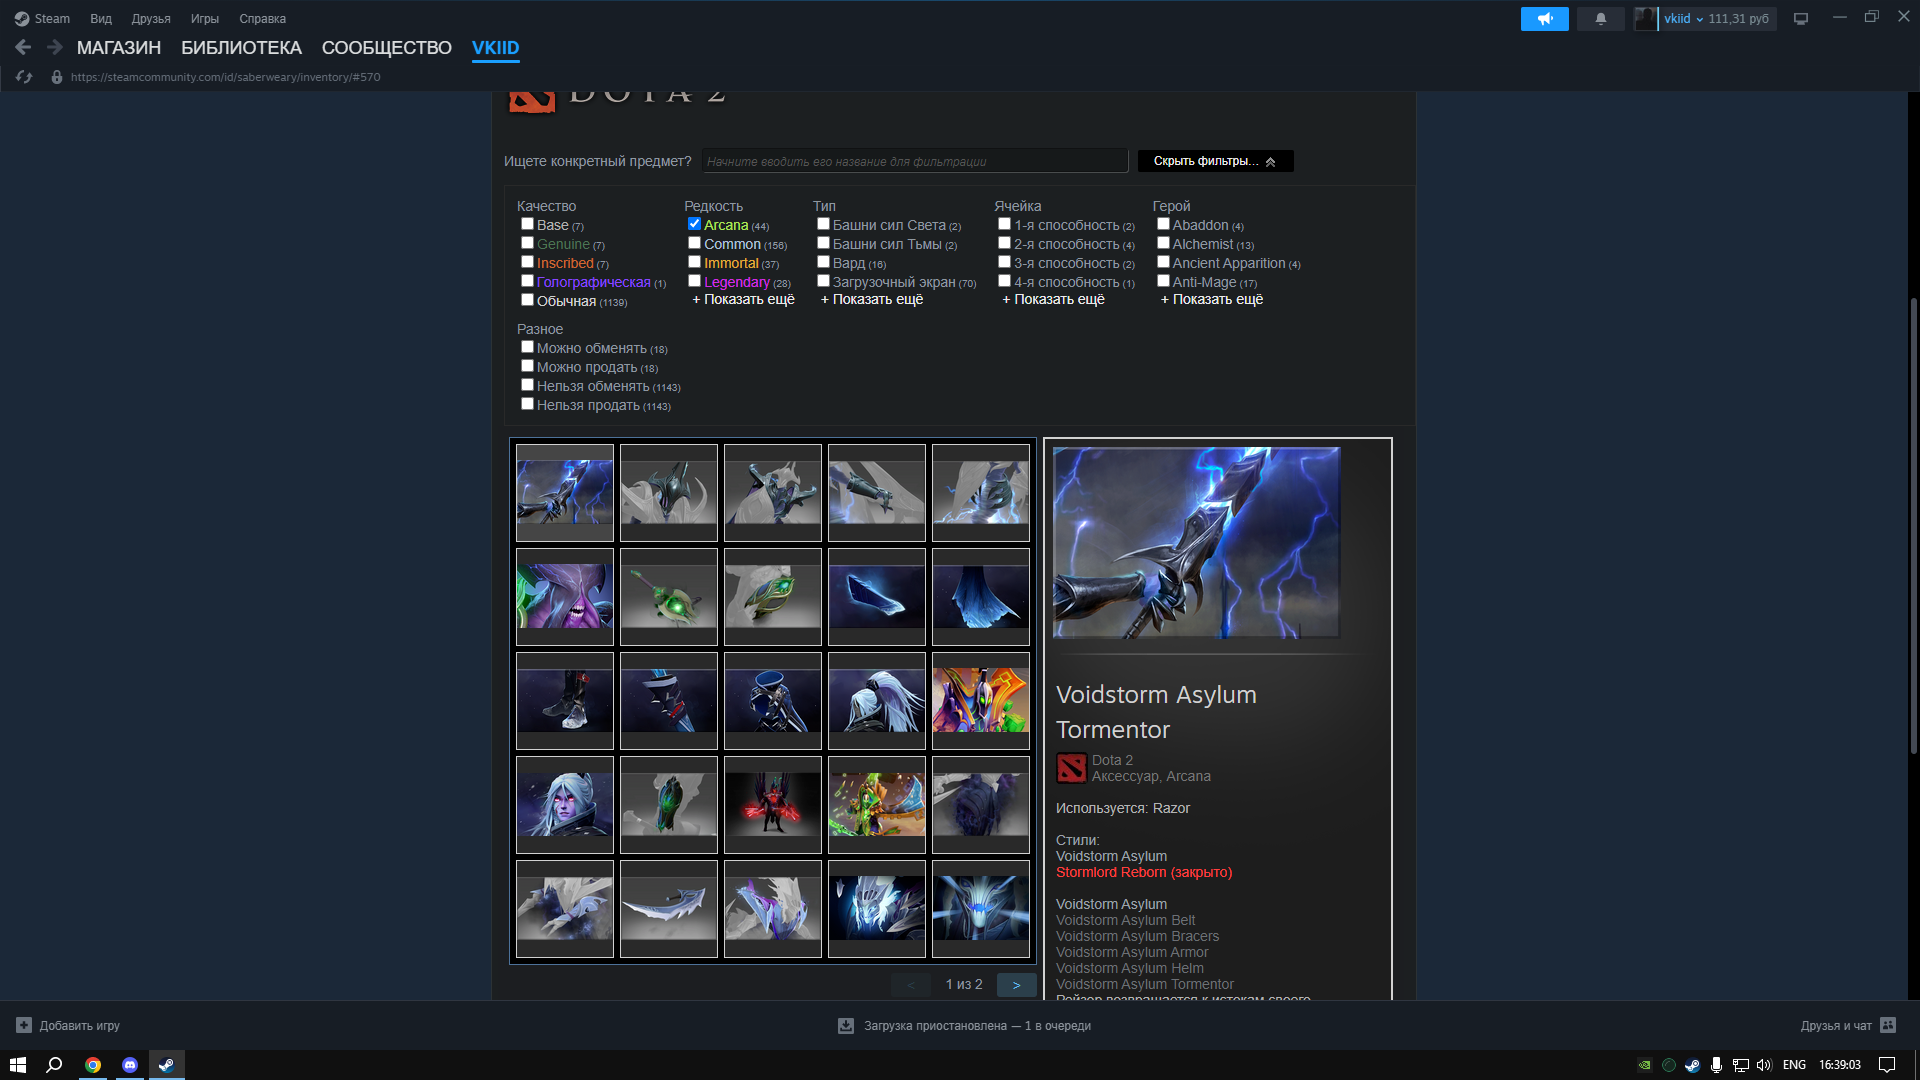The image size is (1920, 1080).
Task: Open the notifications bell
Action: click(x=1600, y=19)
